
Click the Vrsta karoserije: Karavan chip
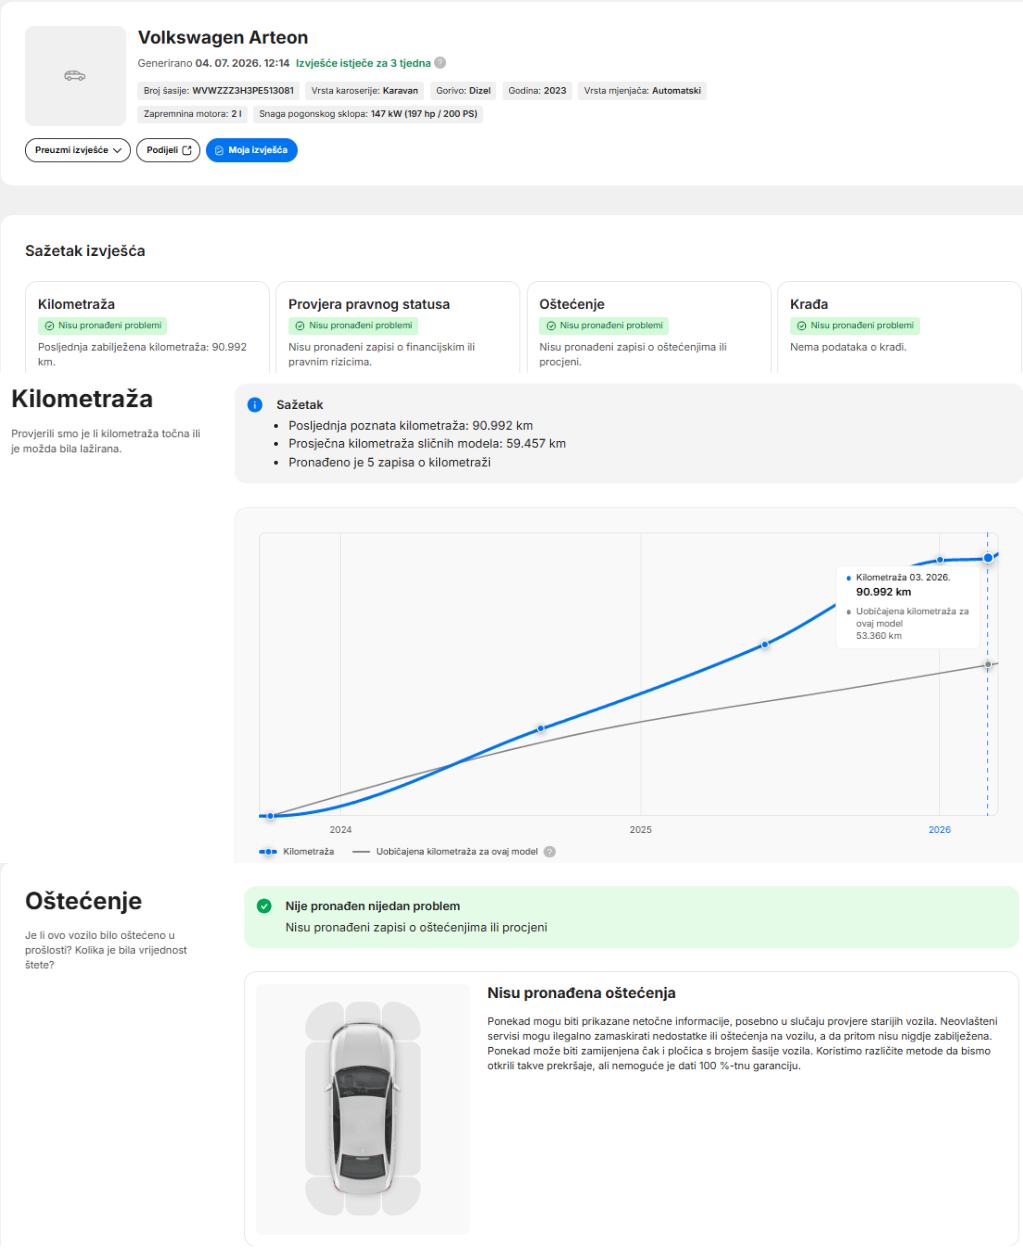pyautogui.click(x=364, y=90)
